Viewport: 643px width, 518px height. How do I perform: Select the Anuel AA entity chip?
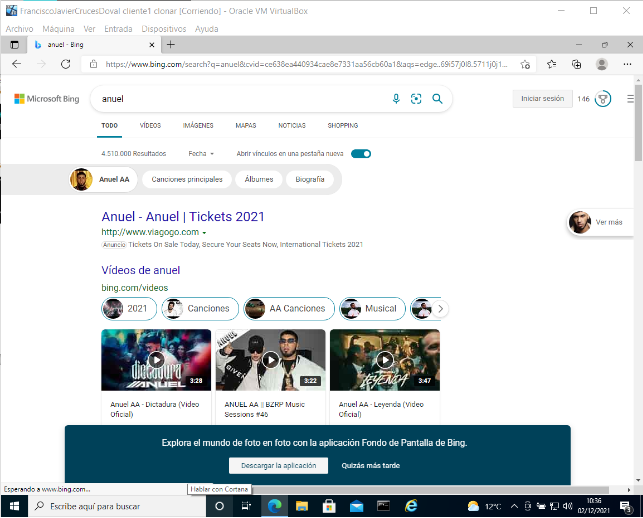[103, 179]
